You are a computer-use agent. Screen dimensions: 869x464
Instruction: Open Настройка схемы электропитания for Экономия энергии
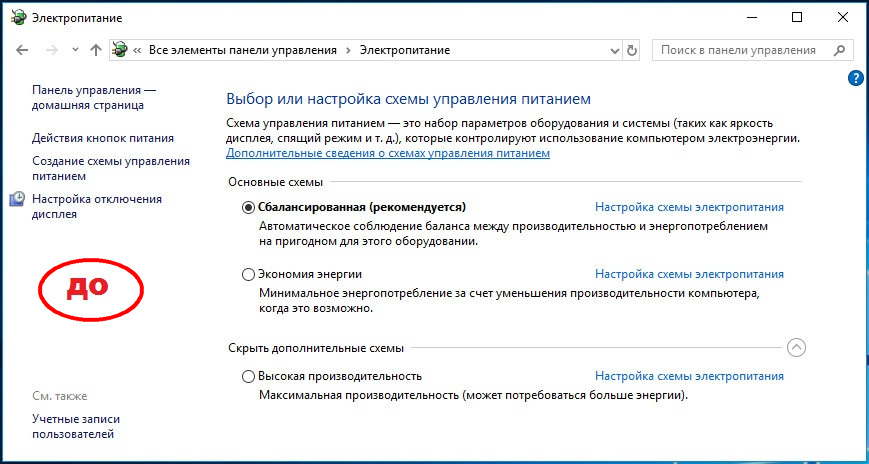click(x=689, y=274)
